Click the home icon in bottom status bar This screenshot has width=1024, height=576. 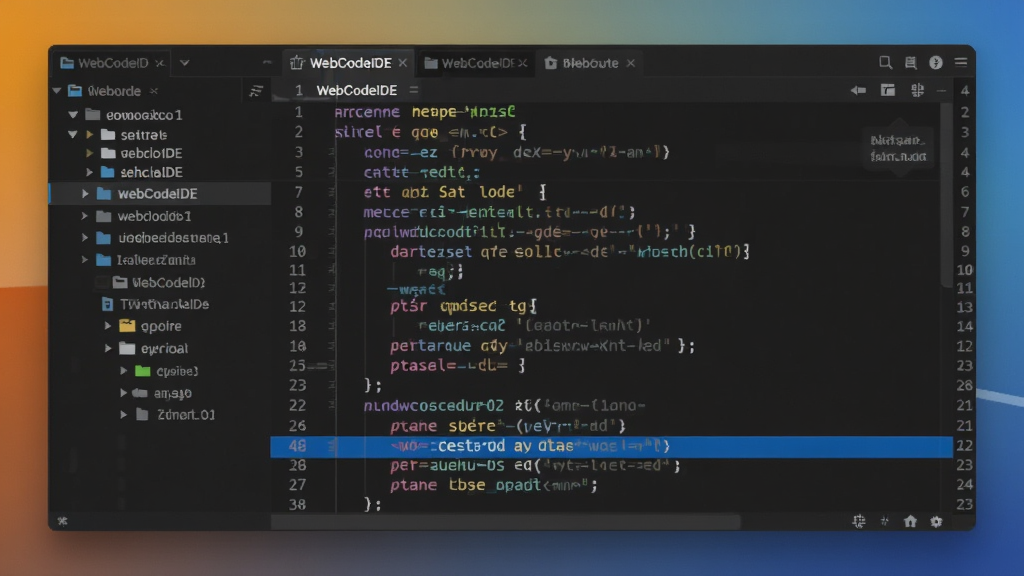click(x=910, y=521)
